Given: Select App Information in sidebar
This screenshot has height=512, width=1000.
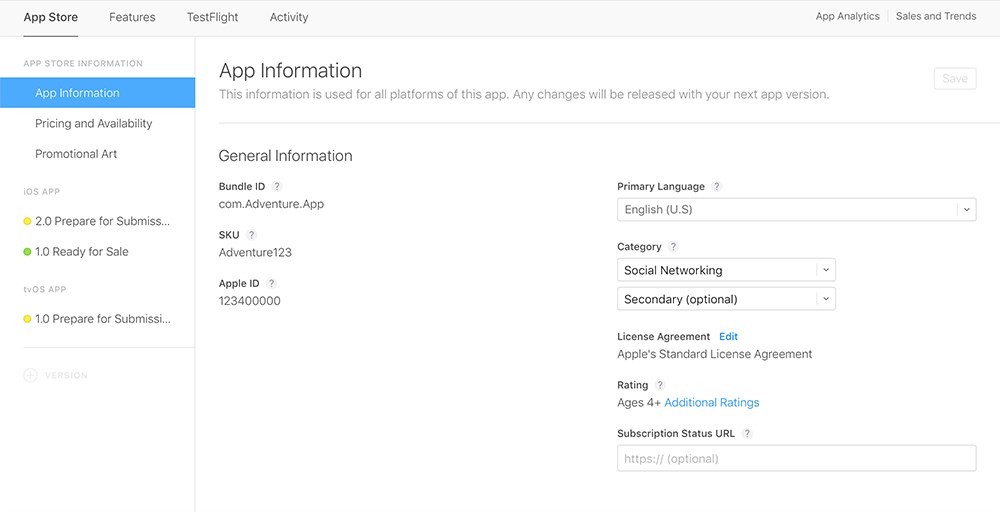Looking at the screenshot, I should click(x=98, y=93).
